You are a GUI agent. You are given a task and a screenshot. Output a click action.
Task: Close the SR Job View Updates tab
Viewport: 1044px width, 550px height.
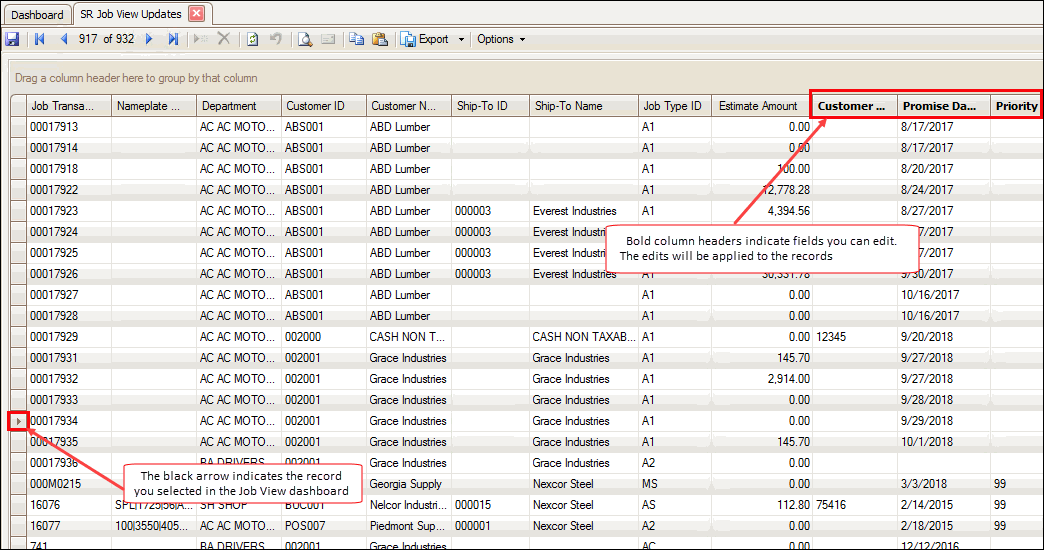(x=196, y=14)
